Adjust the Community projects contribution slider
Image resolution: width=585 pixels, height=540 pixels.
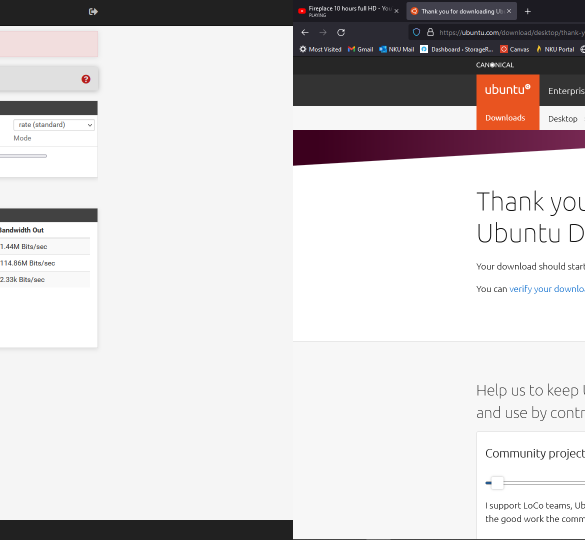point(497,483)
